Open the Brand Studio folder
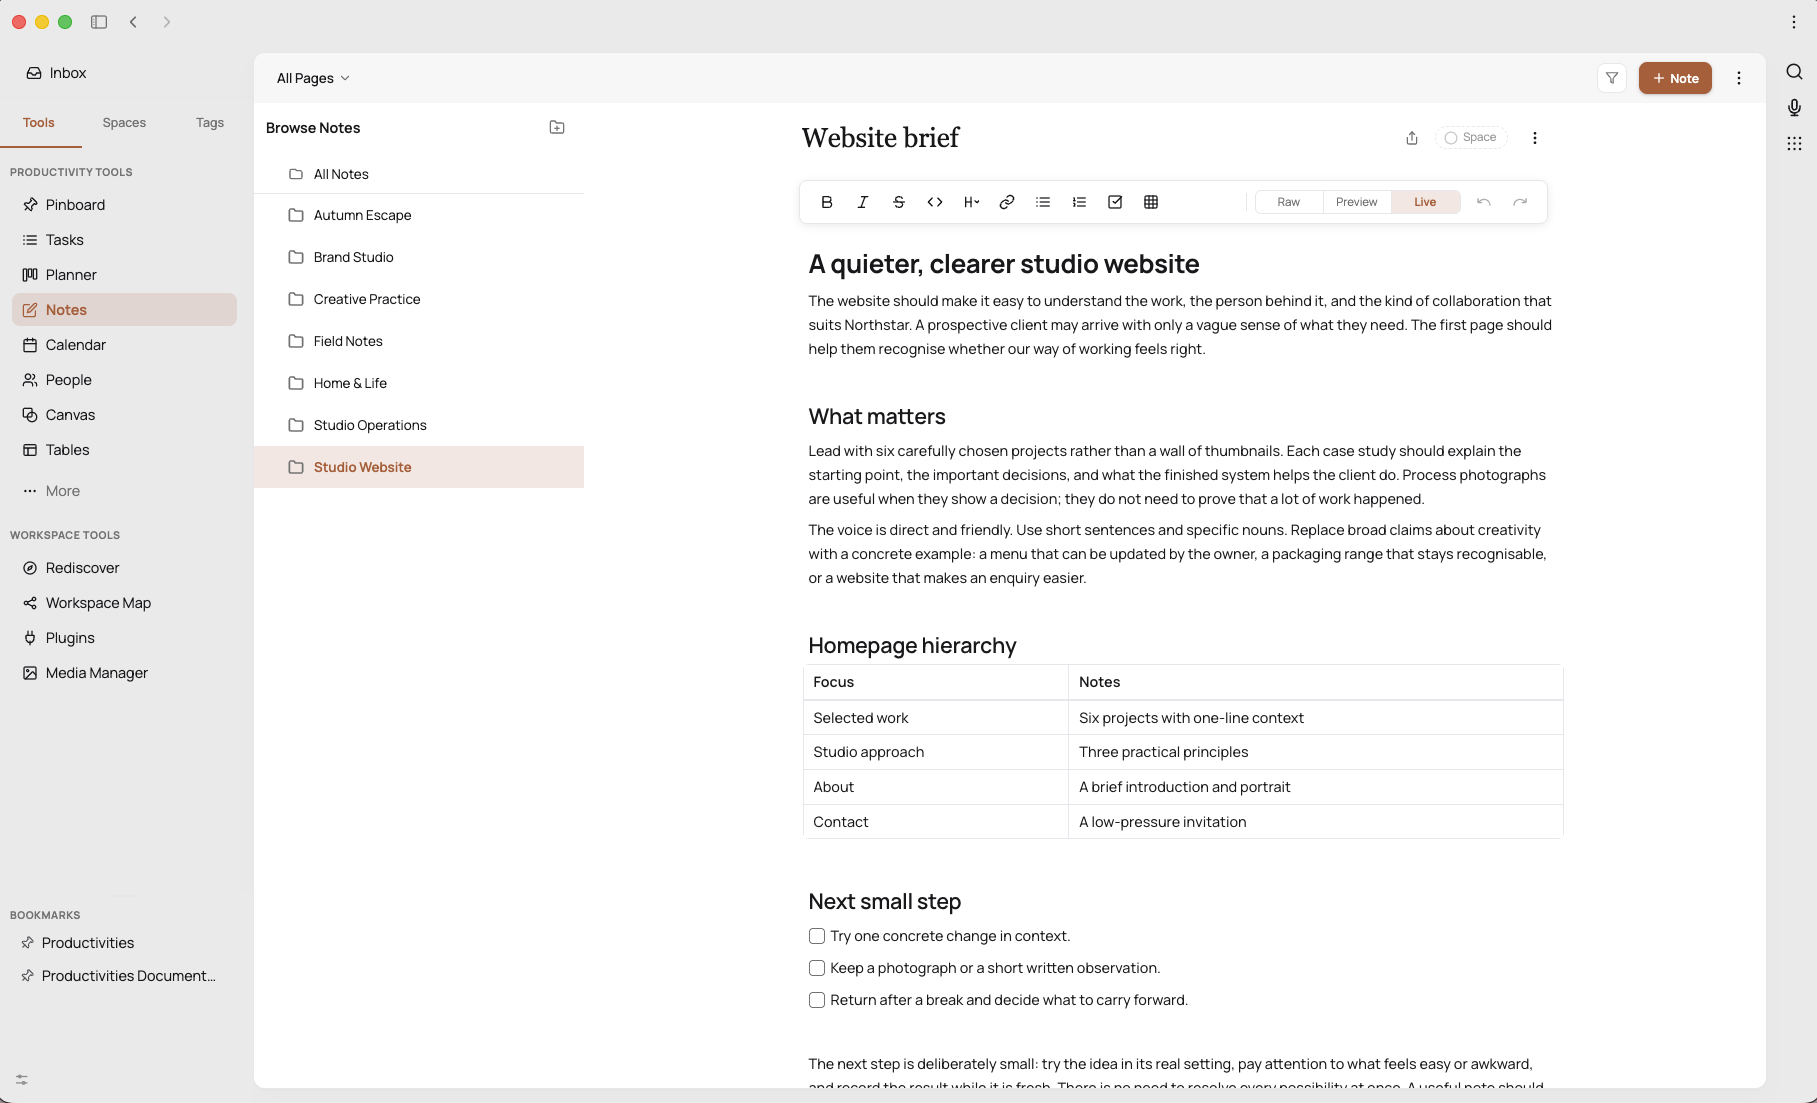The image size is (1817, 1103). (419, 257)
